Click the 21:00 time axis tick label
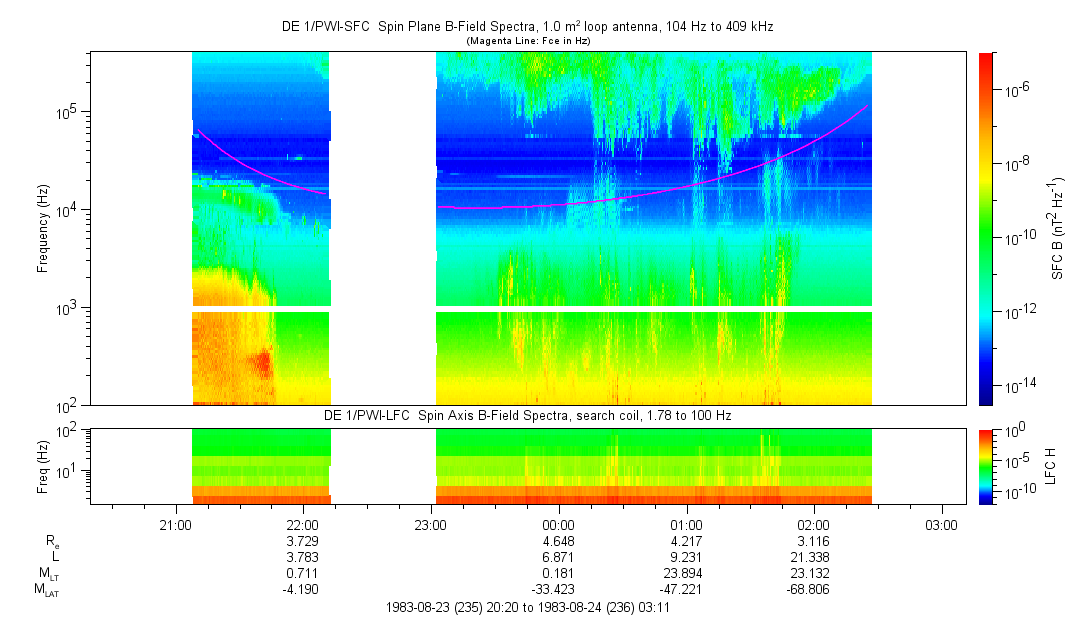The image size is (1083, 620). (x=175, y=524)
